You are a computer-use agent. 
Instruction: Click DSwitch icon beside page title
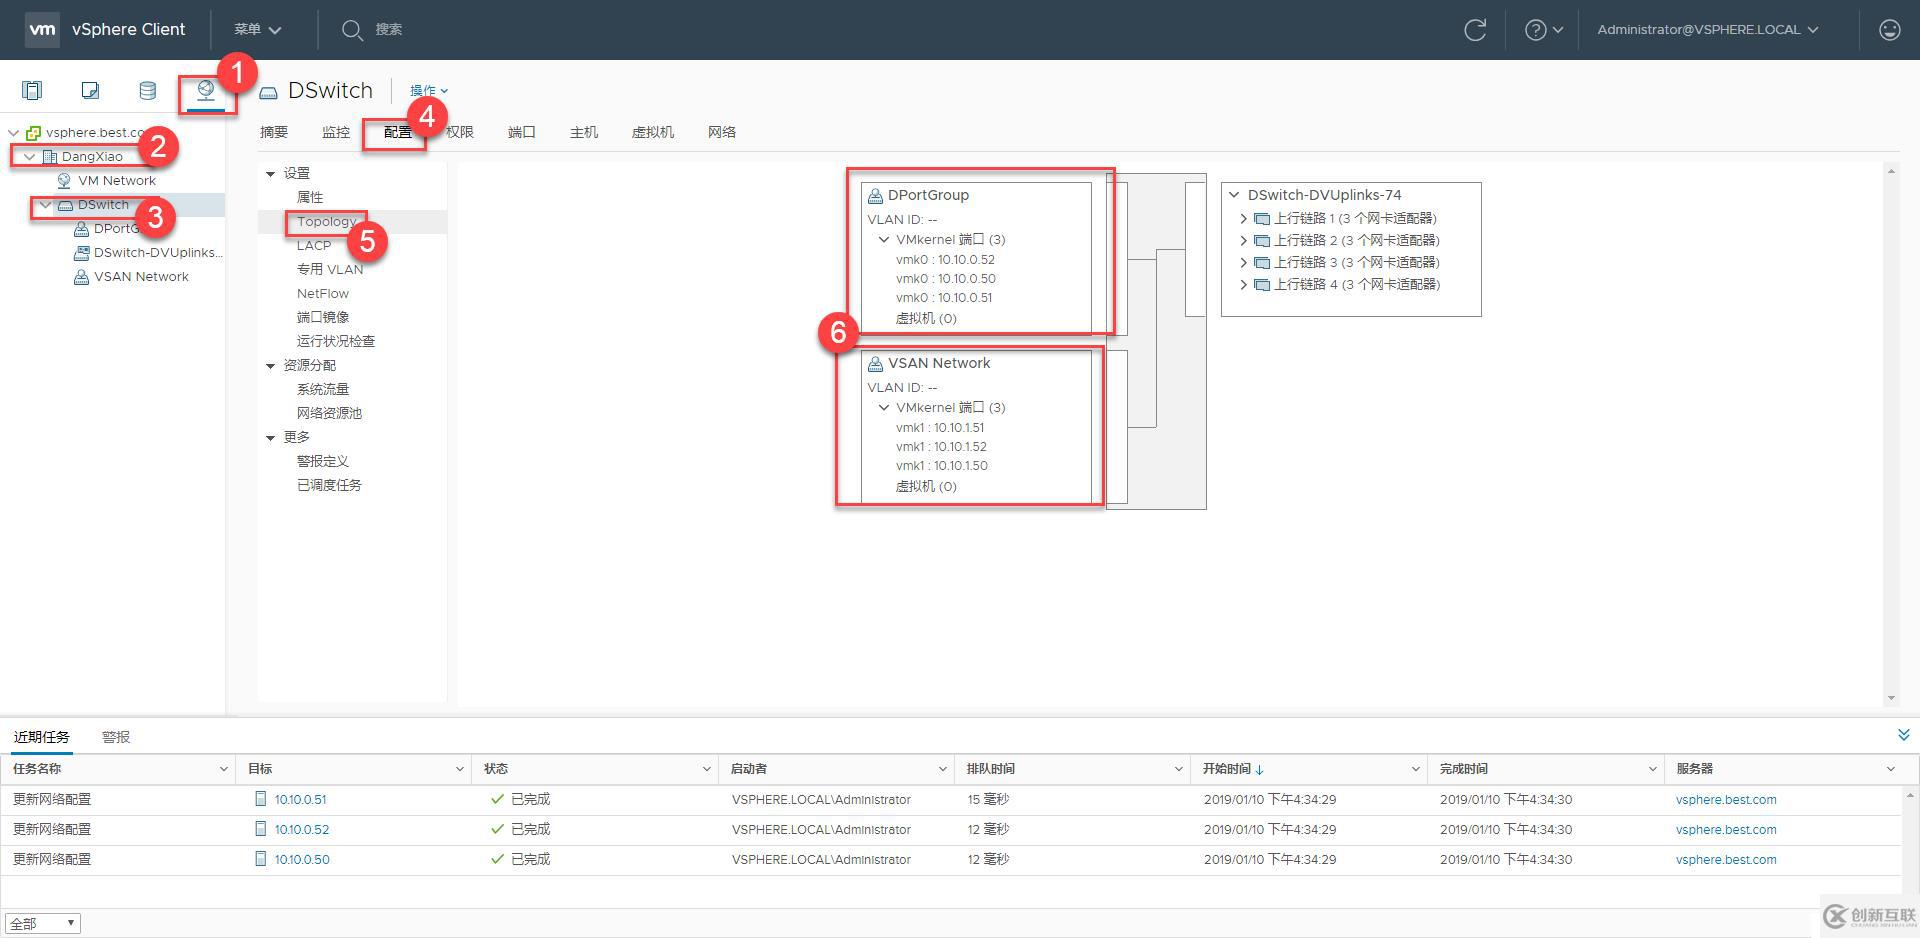(268, 92)
